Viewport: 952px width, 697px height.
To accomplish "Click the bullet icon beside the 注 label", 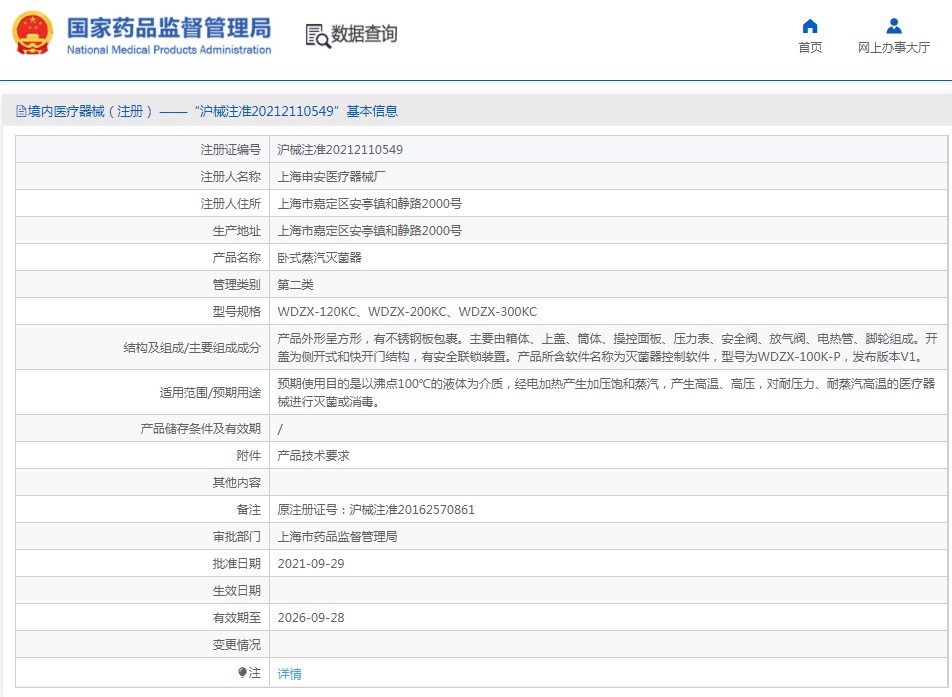I will point(242,672).
